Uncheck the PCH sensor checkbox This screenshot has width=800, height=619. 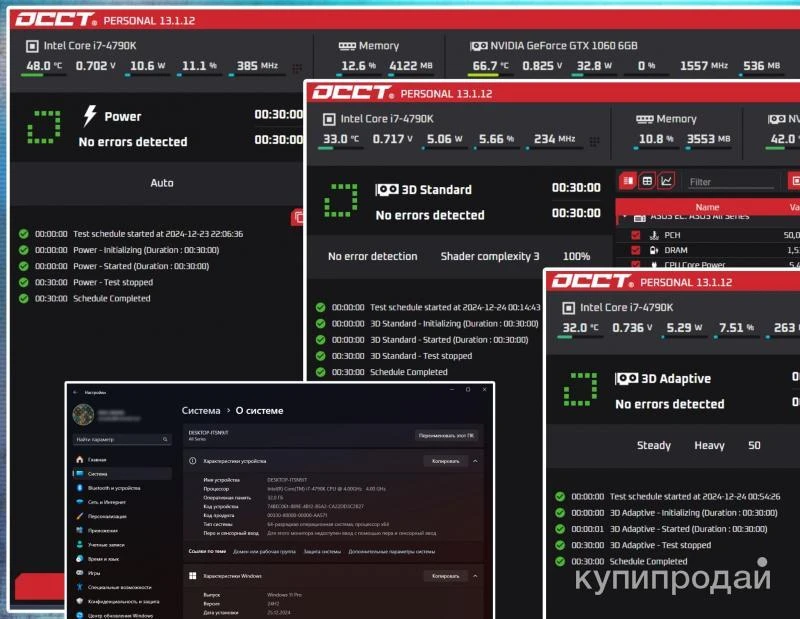pos(635,236)
